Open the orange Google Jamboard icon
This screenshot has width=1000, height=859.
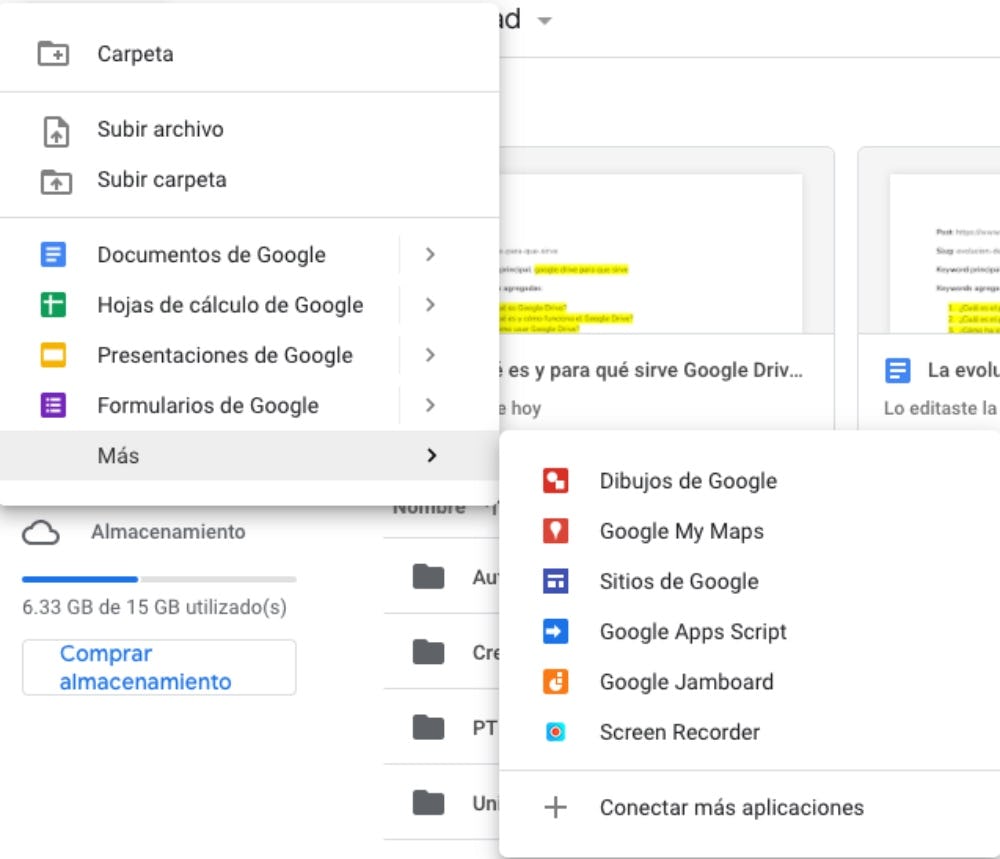(555, 682)
